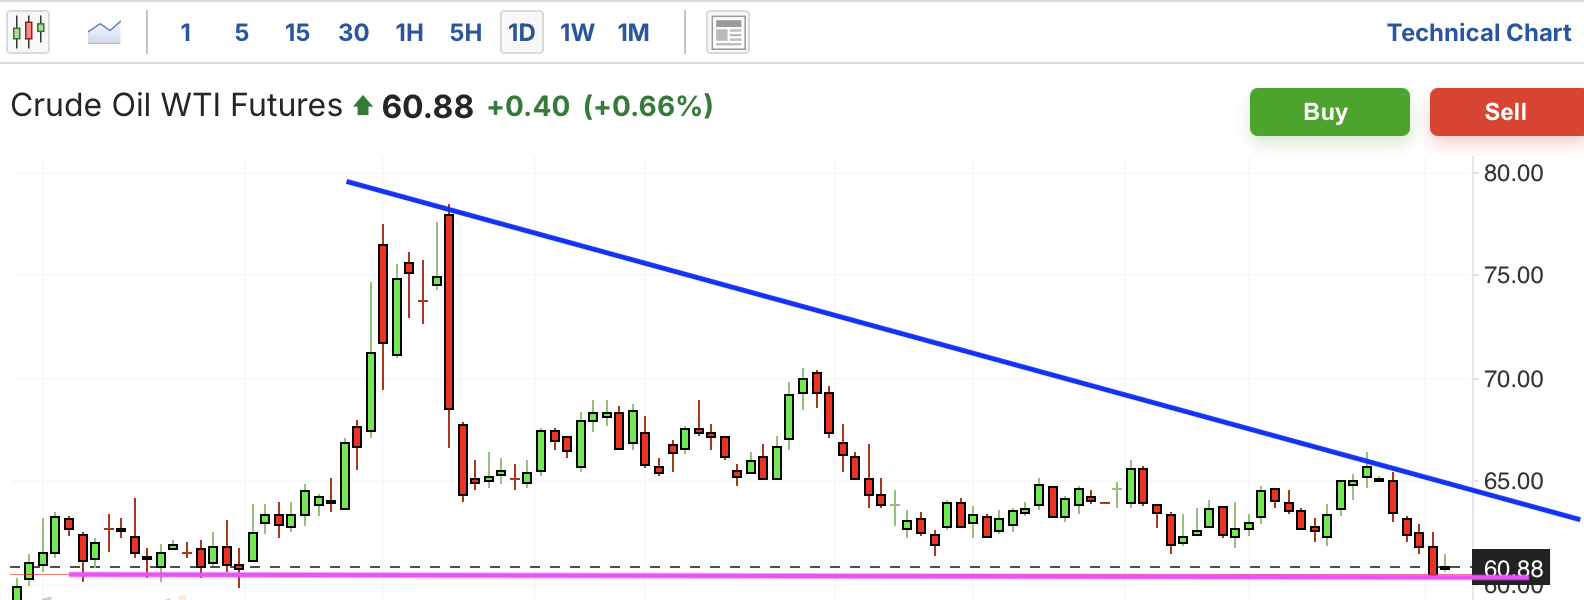Click the (+0.66%) percent change
The image size is (1584, 600).
pos(648,106)
